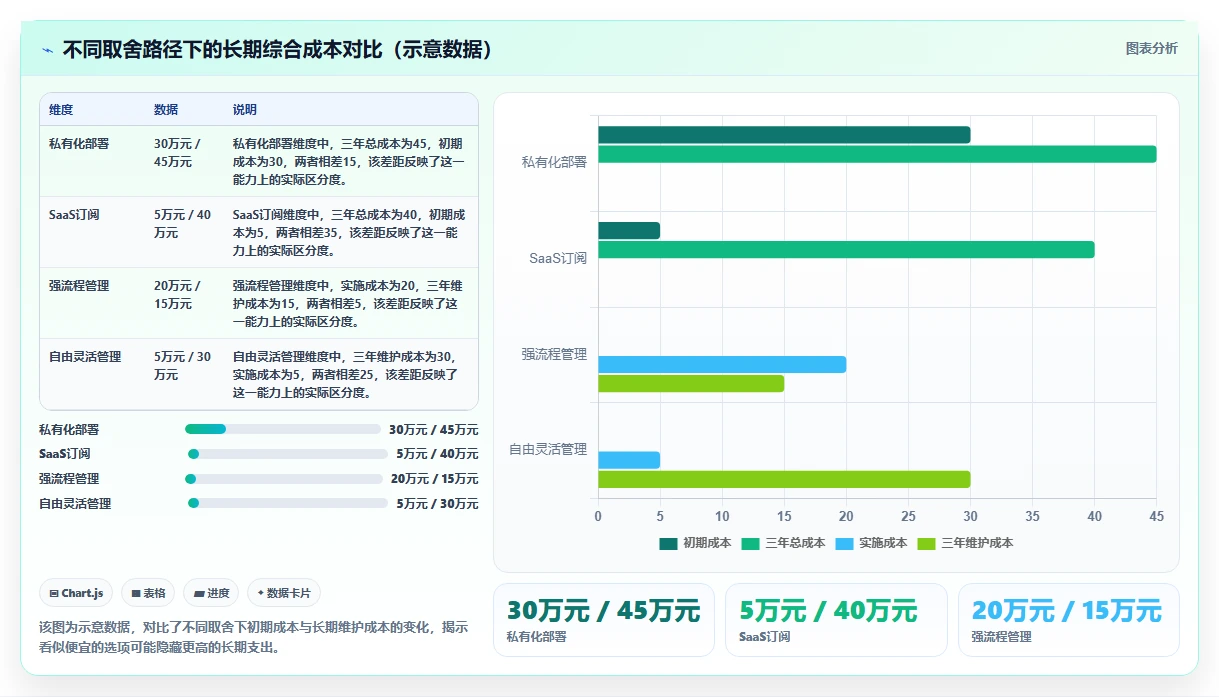The image size is (1219, 697).
Task: Open the 进度 tag chip
Action: [211, 593]
